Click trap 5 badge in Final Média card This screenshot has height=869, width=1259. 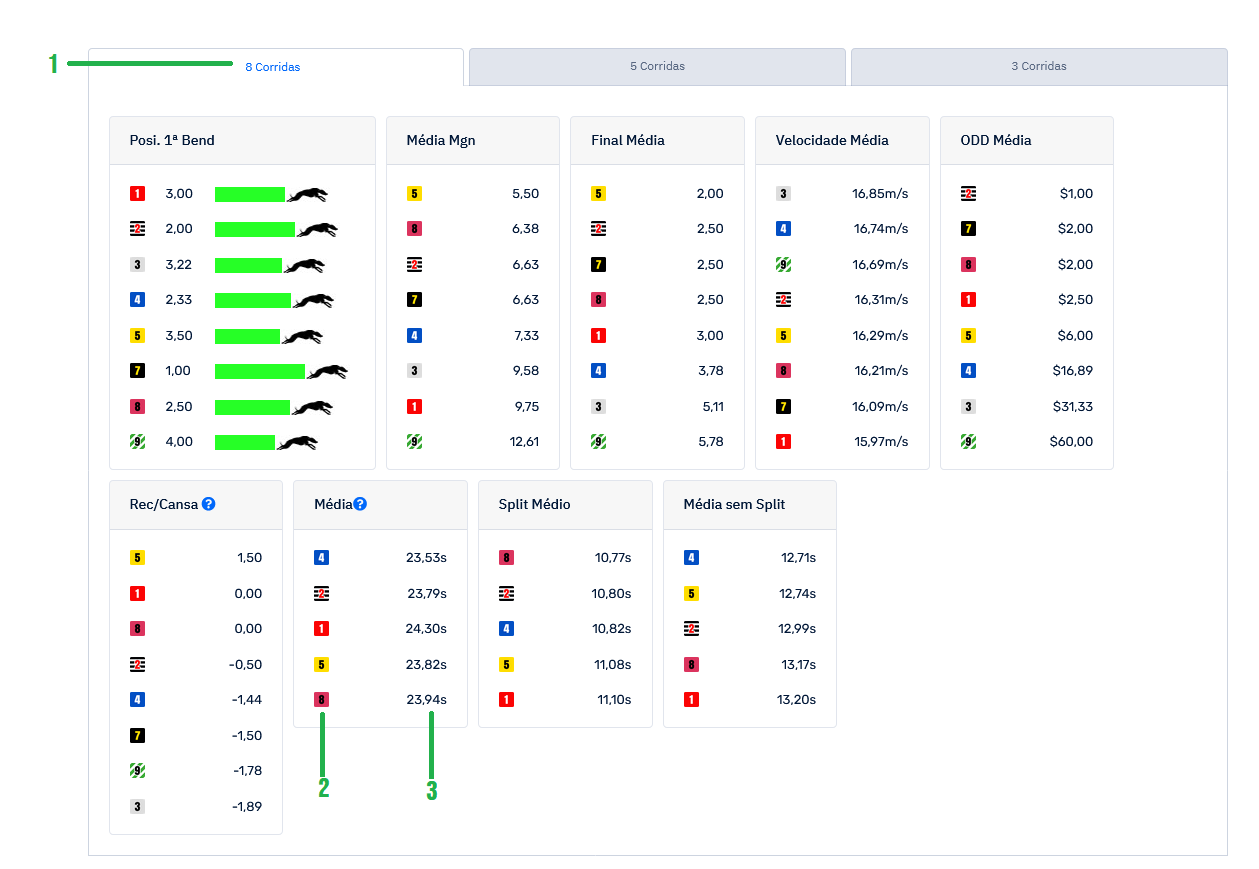pyautogui.click(x=598, y=194)
